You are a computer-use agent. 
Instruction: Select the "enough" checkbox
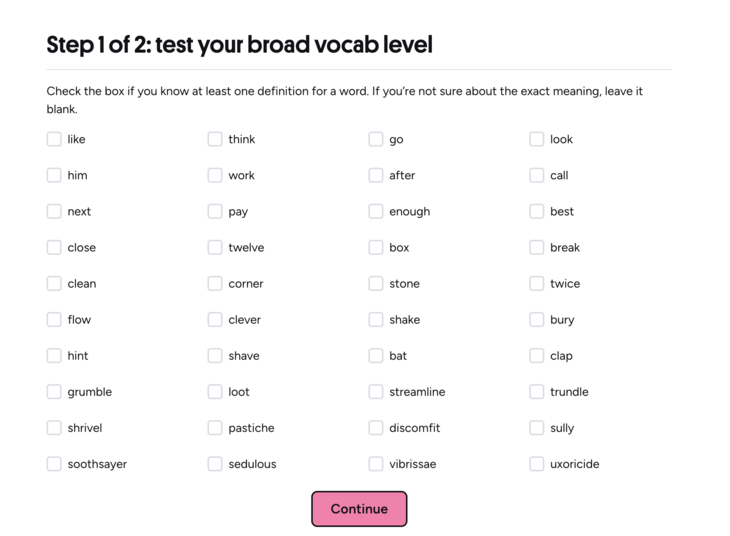[376, 211]
